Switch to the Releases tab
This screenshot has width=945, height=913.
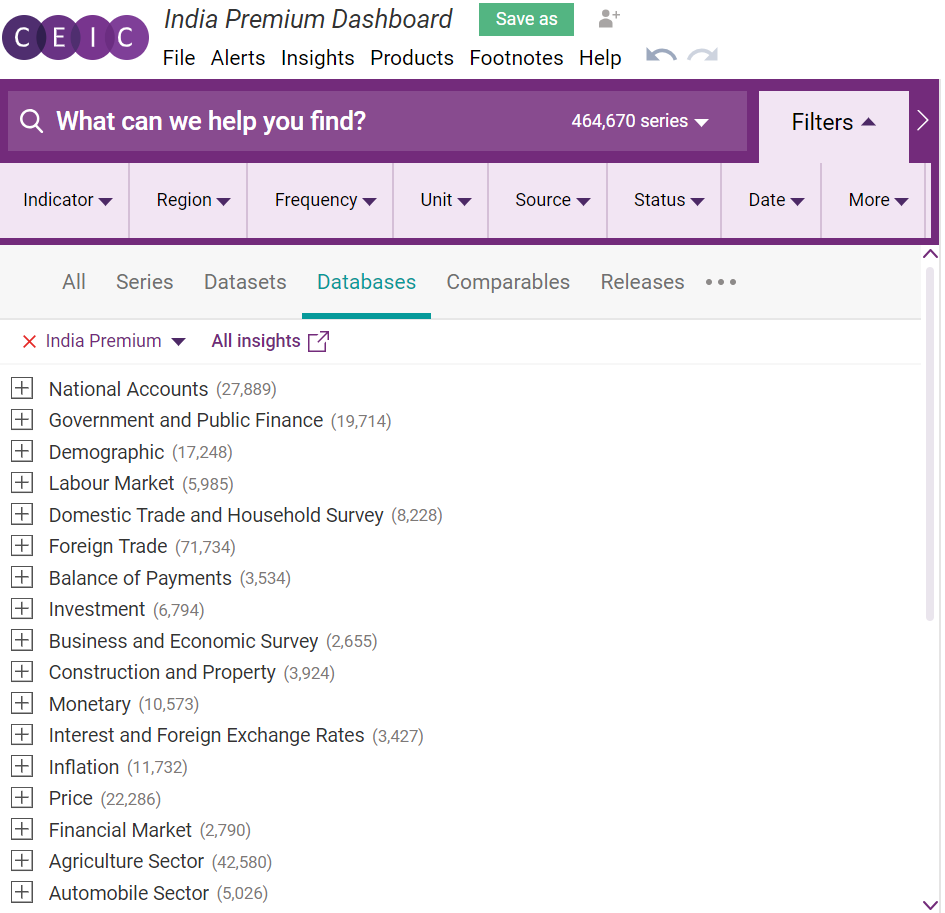tap(642, 282)
